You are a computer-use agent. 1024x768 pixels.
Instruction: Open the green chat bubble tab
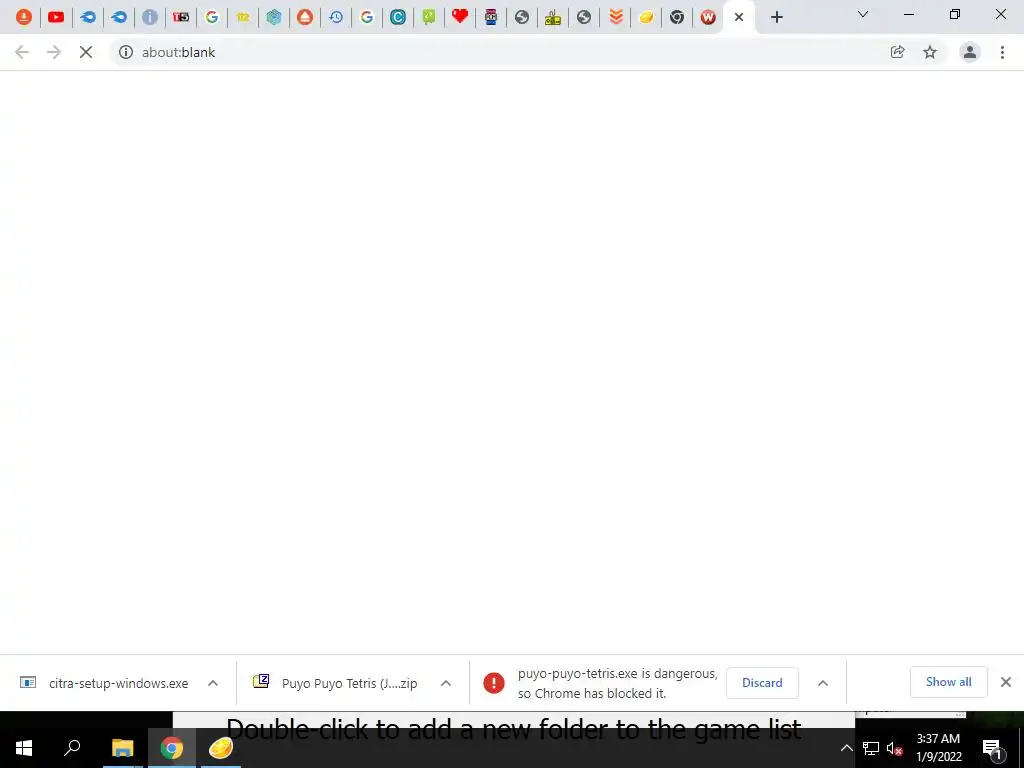click(428, 17)
